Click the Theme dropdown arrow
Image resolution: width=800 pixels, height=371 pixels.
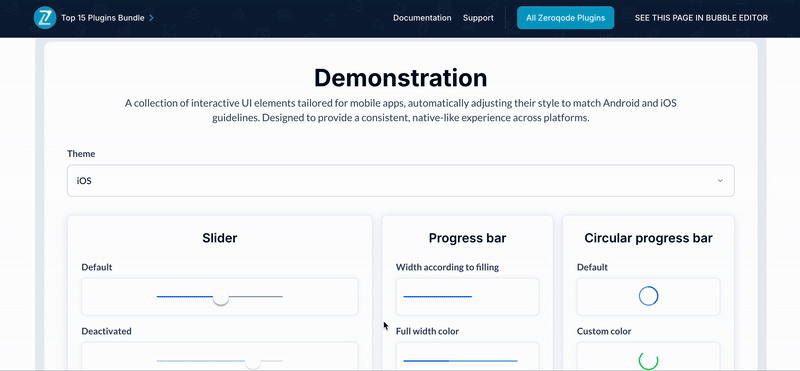pyautogui.click(x=720, y=181)
